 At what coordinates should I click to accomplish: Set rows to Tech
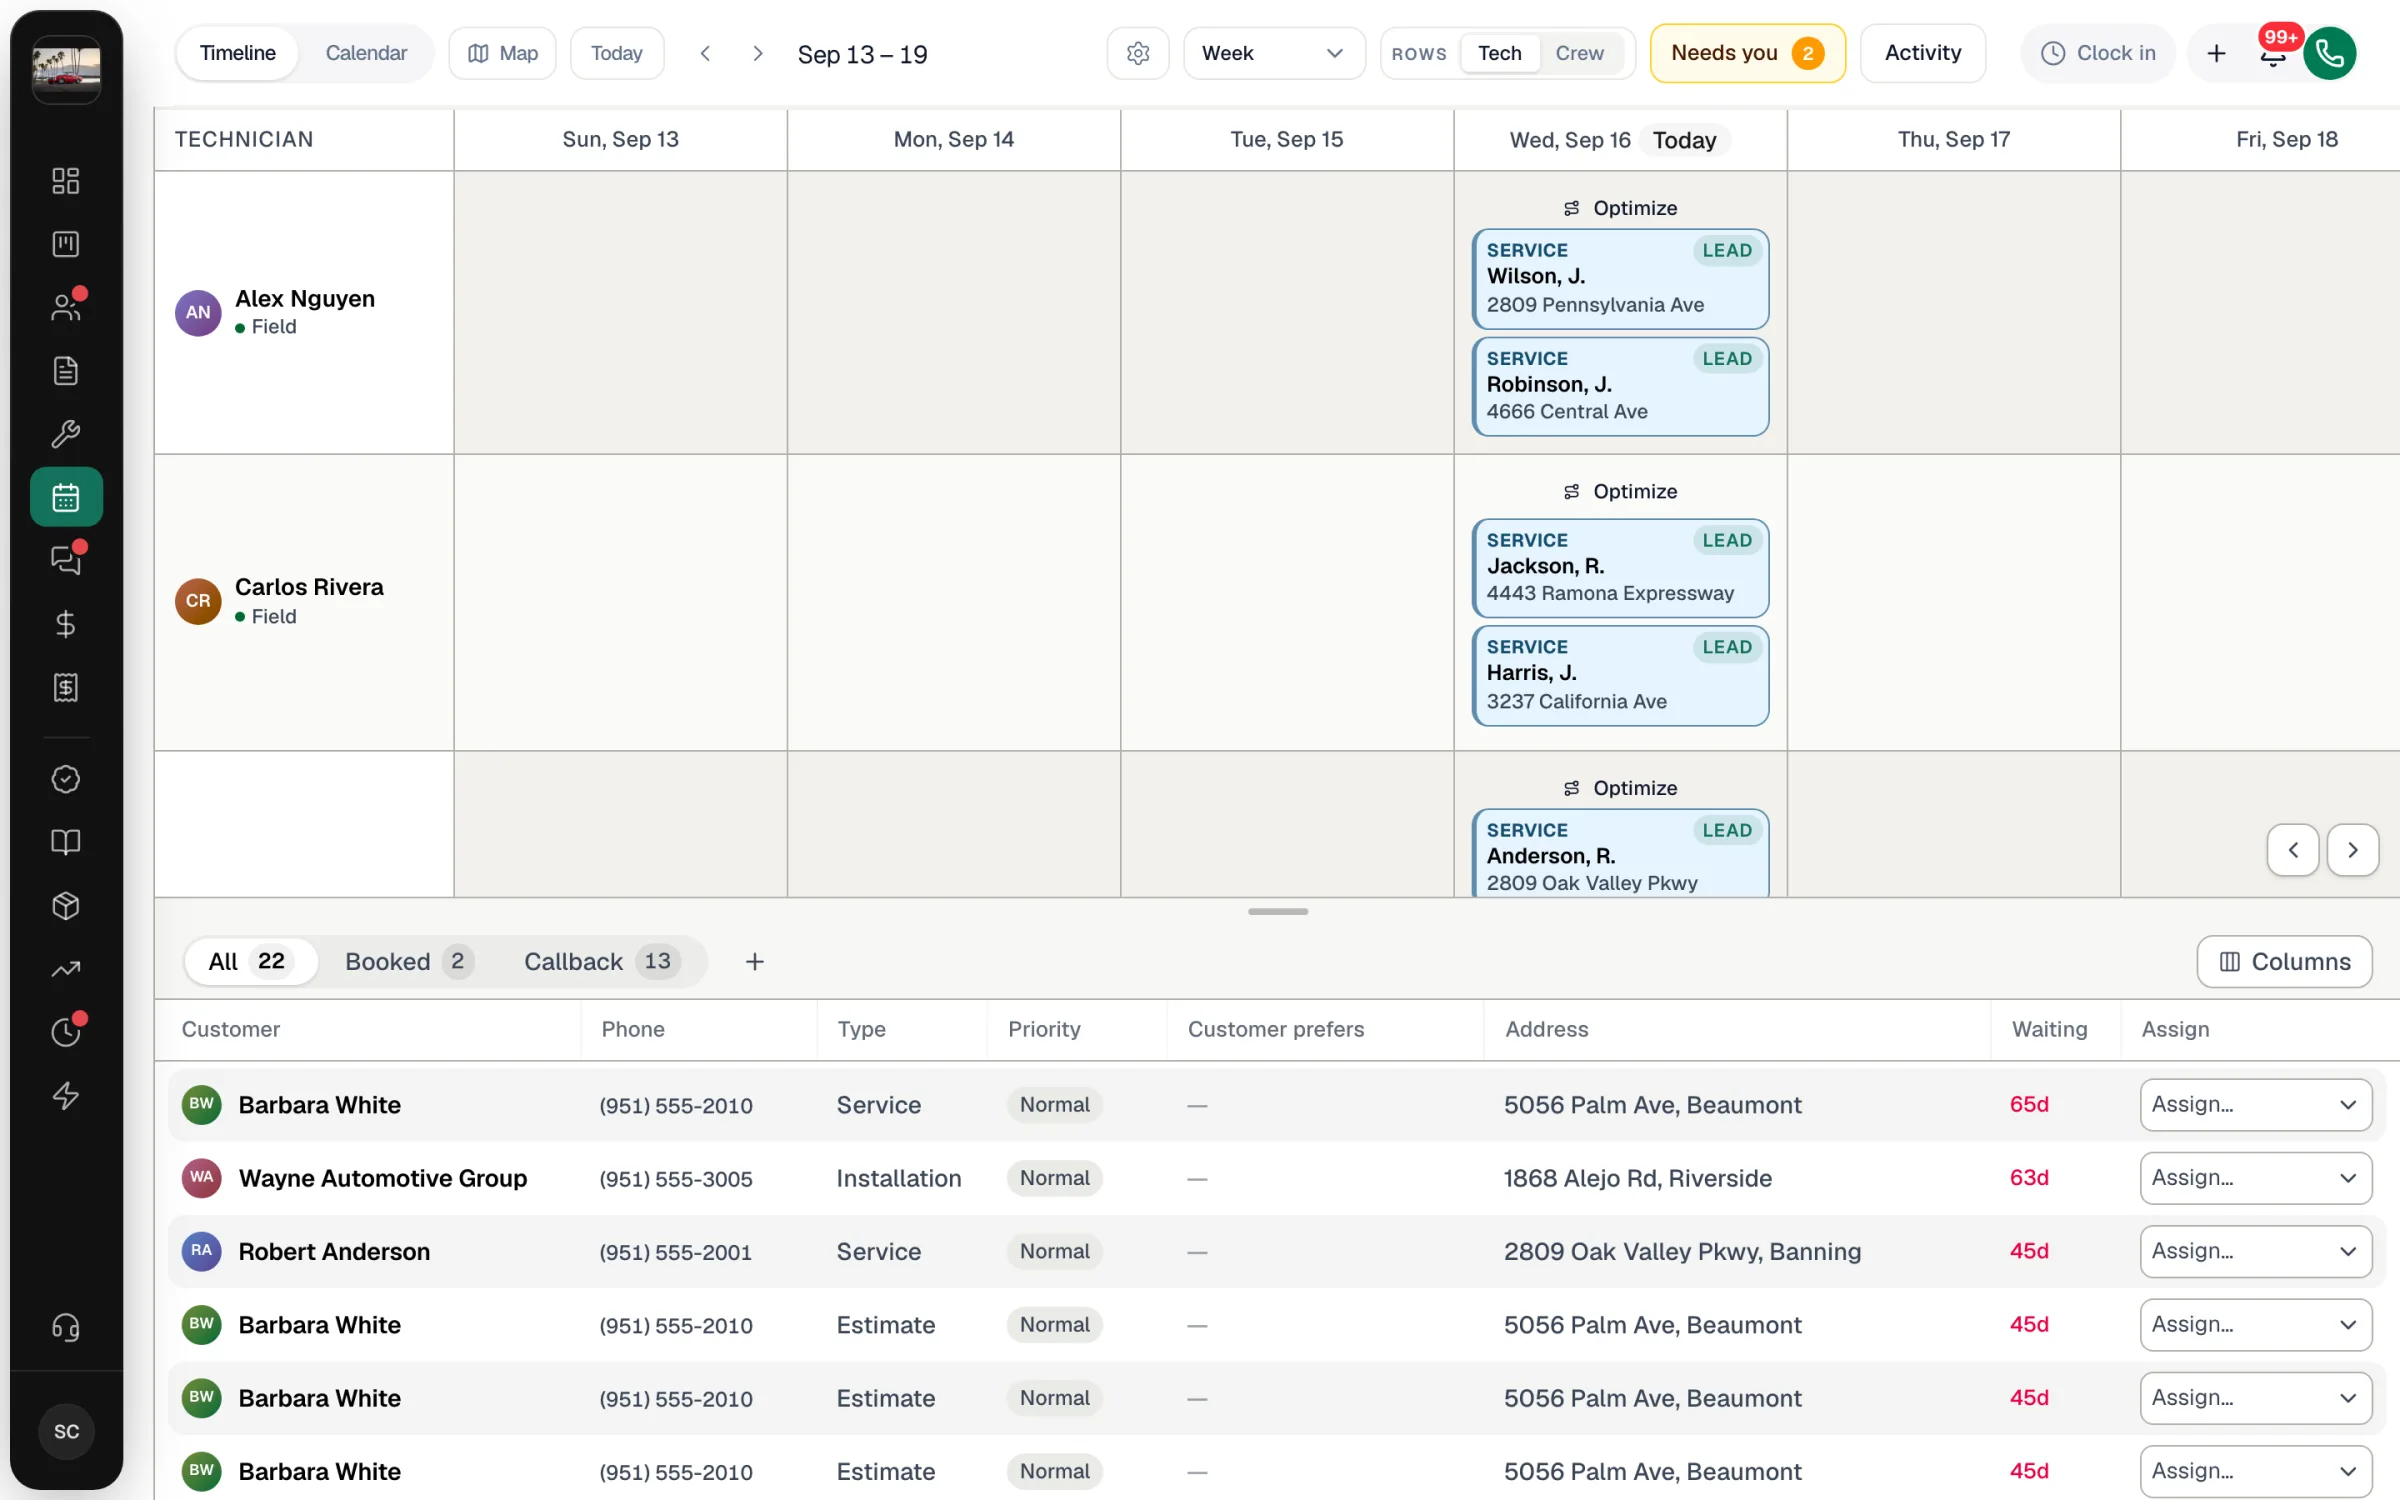pos(1500,53)
